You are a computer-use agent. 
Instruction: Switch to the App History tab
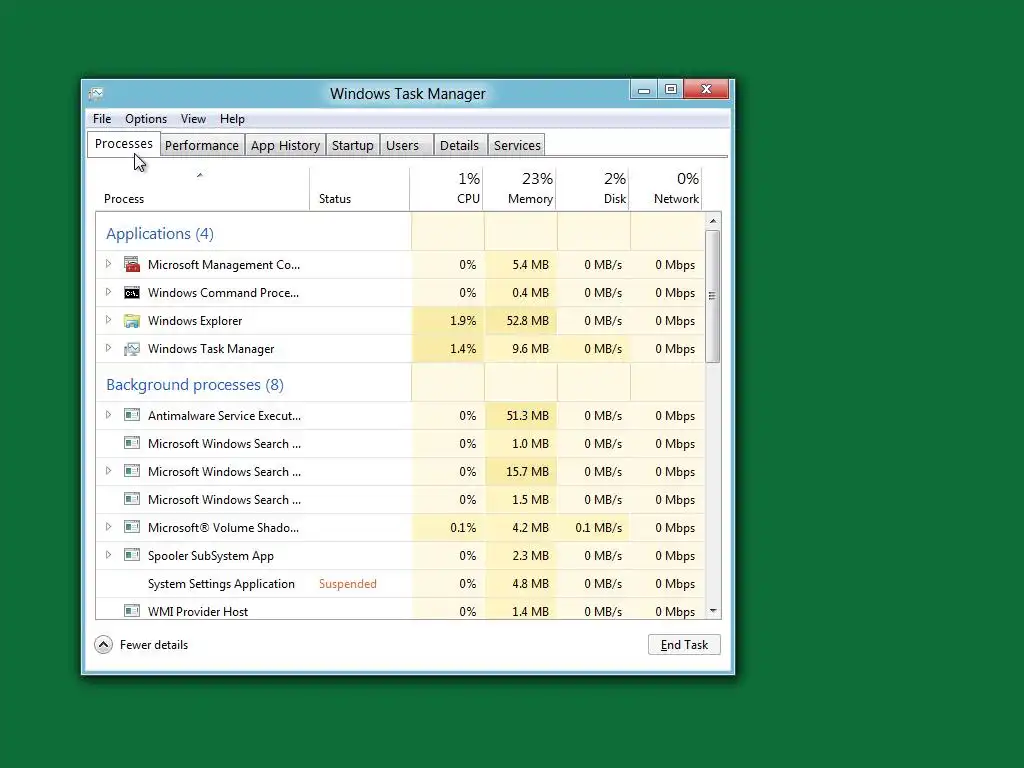click(x=285, y=145)
